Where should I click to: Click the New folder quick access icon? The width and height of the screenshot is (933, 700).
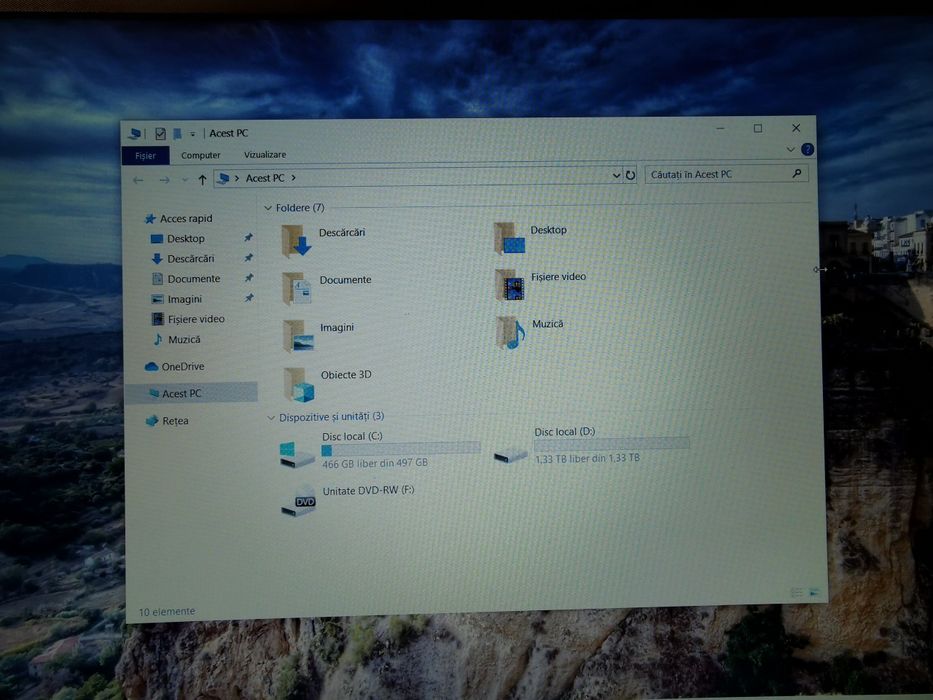pyautogui.click(x=177, y=133)
